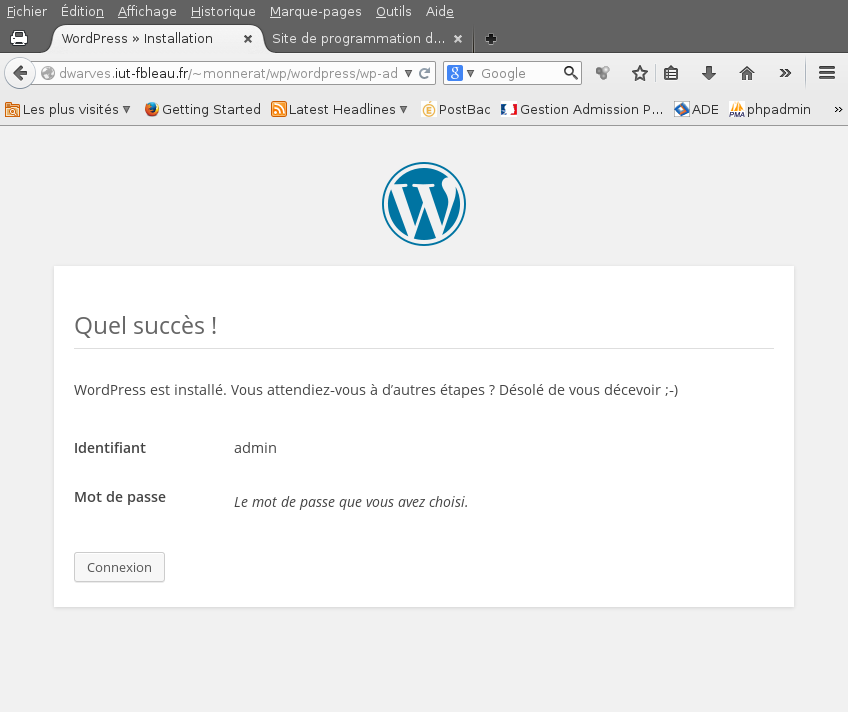
Task: Open the ADE bookmark
Action: click(x=697, y=109)
